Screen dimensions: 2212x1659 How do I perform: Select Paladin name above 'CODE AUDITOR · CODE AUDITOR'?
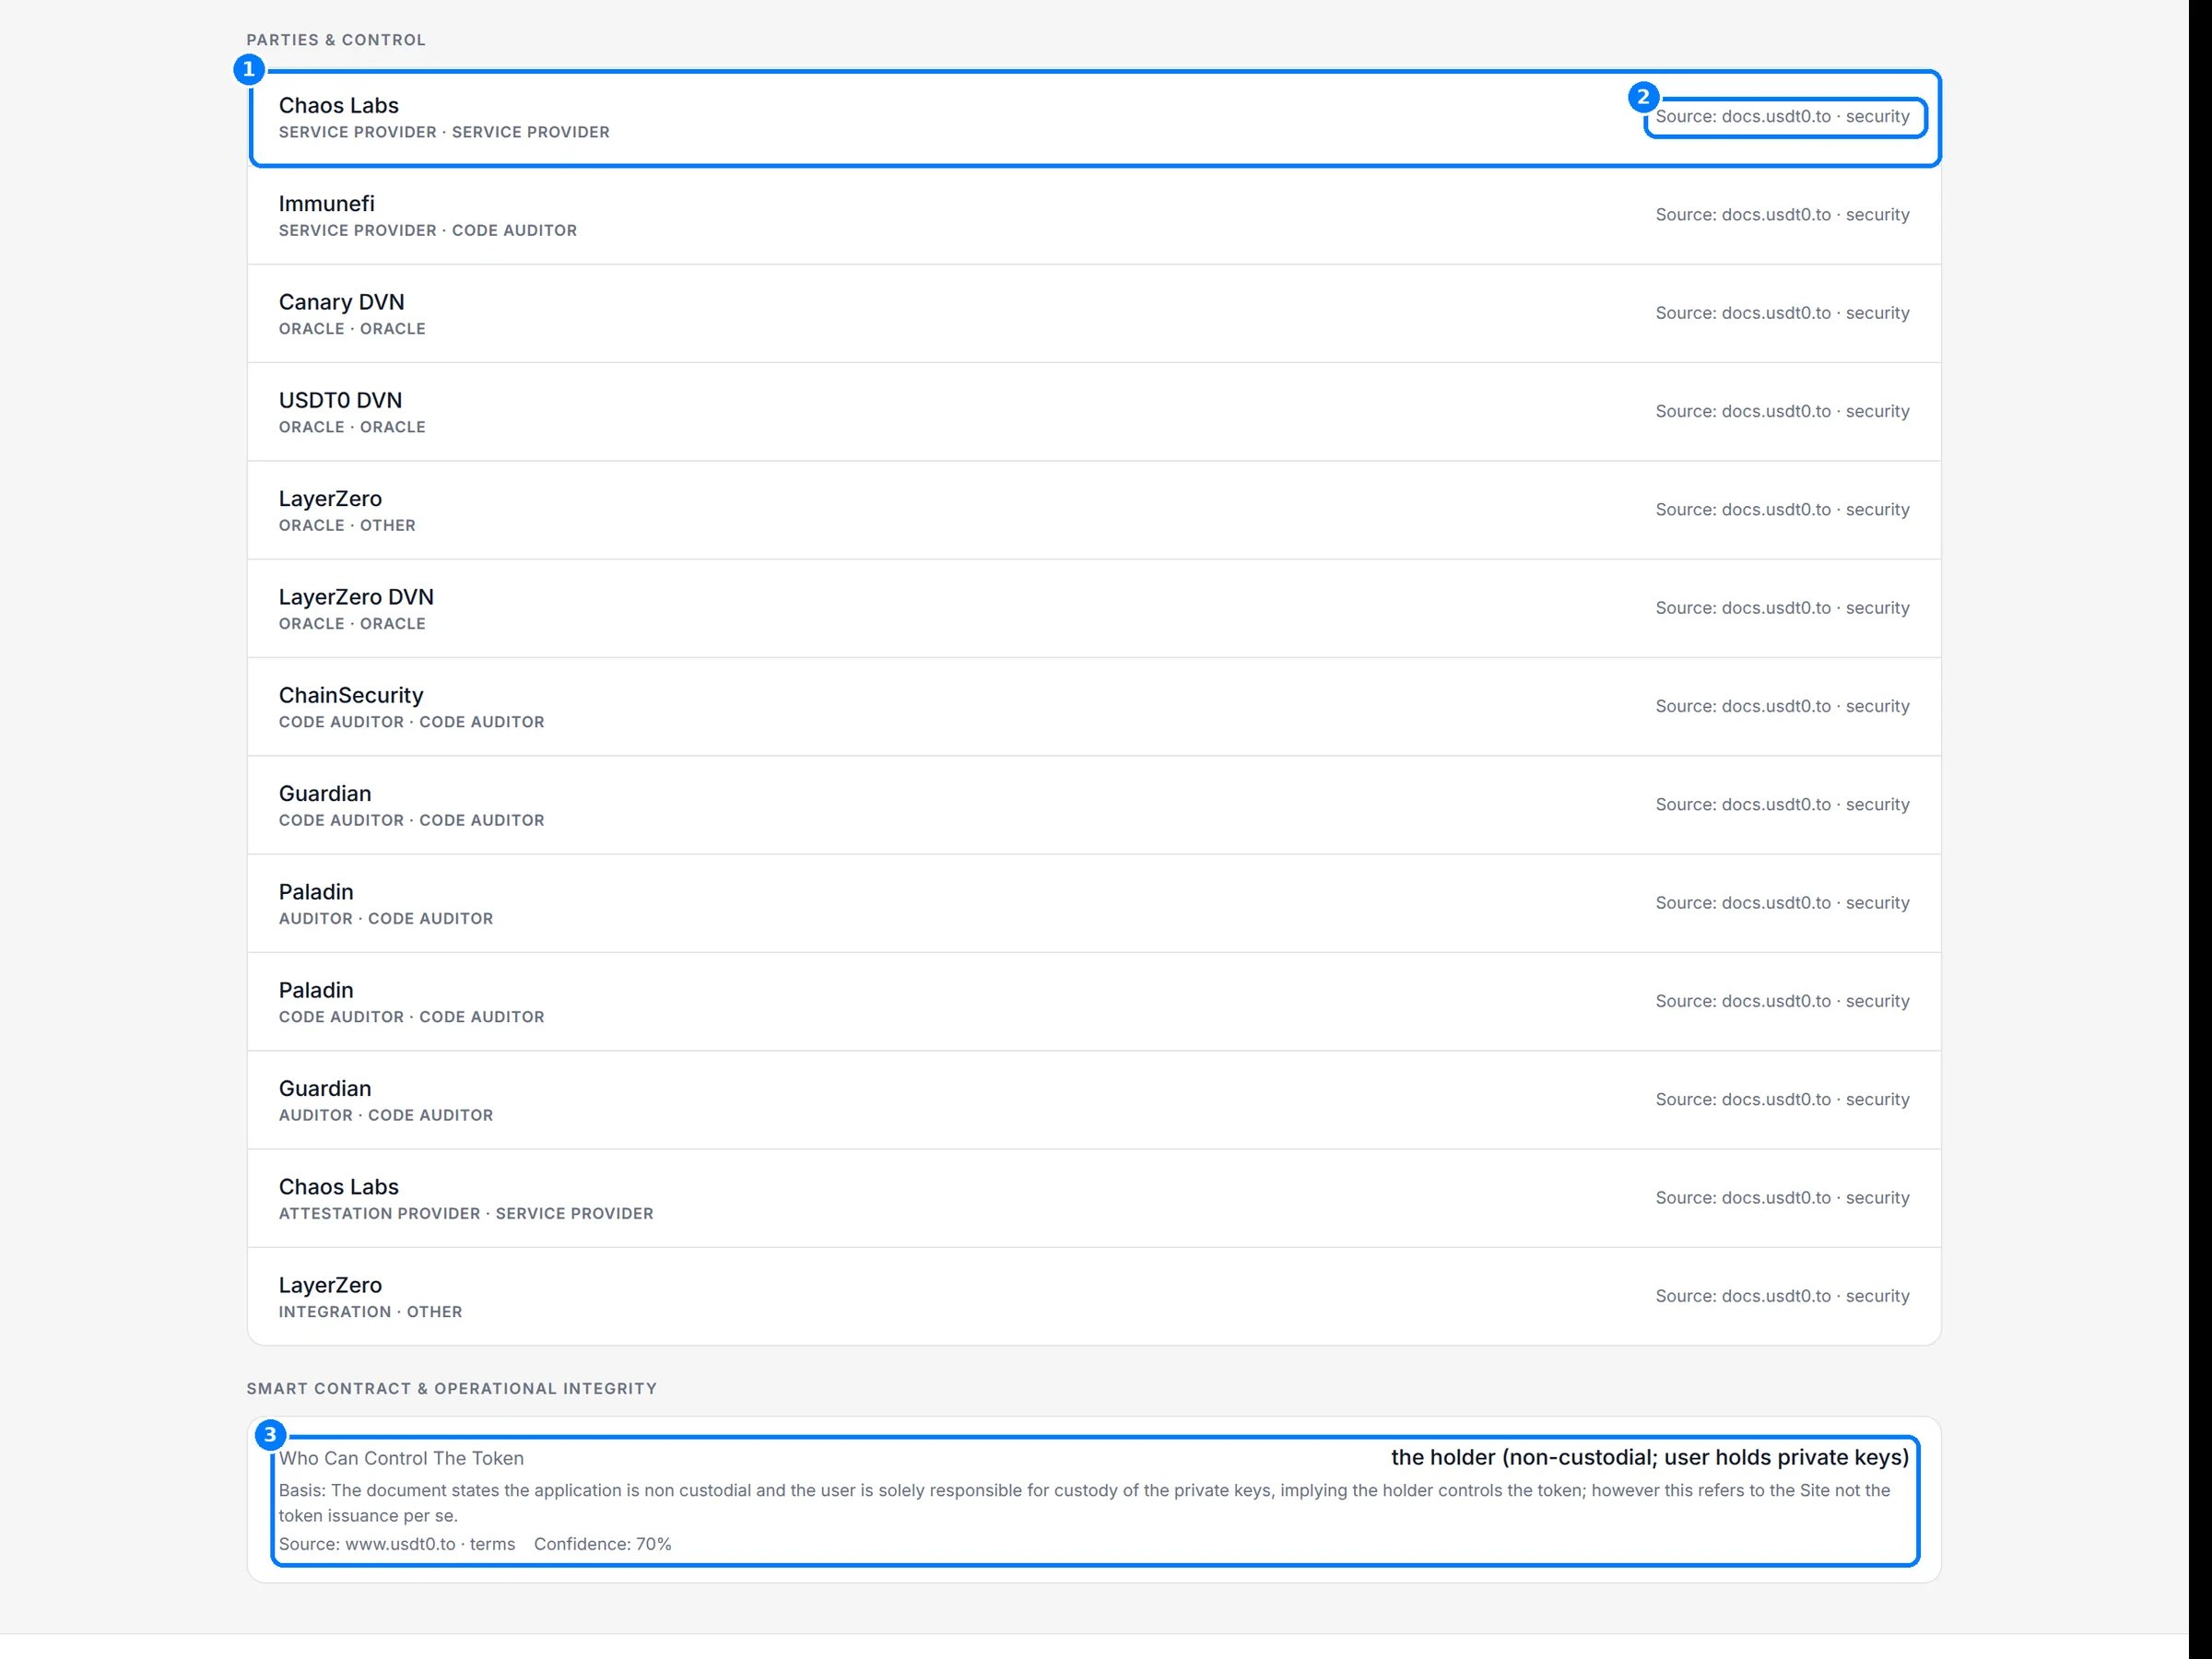[x=316, y=990]
